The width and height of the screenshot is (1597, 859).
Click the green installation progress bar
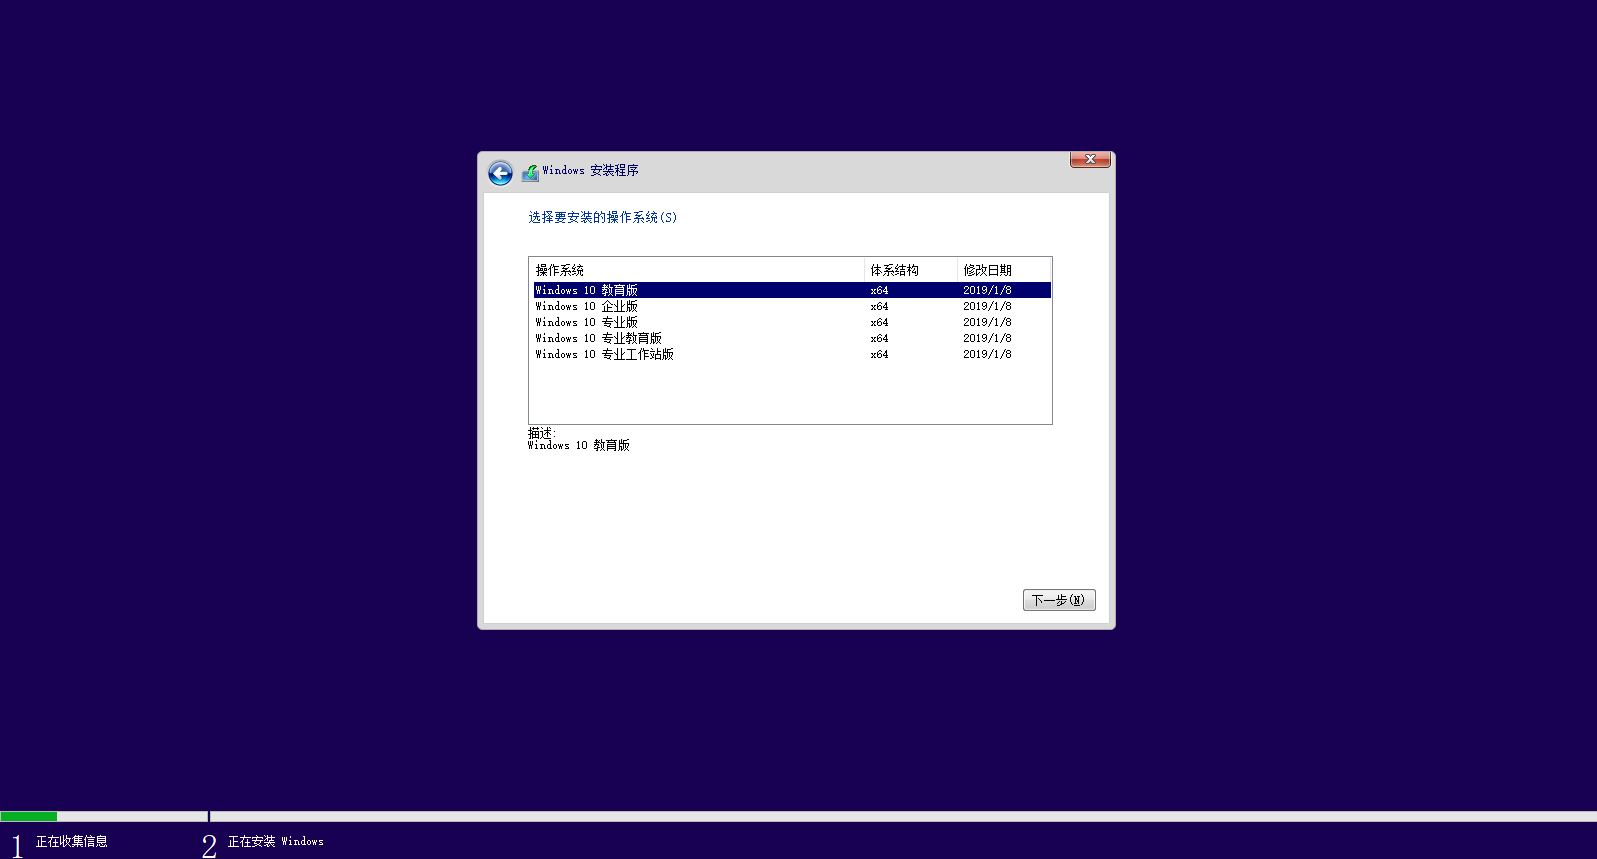(x=29, y=816)
